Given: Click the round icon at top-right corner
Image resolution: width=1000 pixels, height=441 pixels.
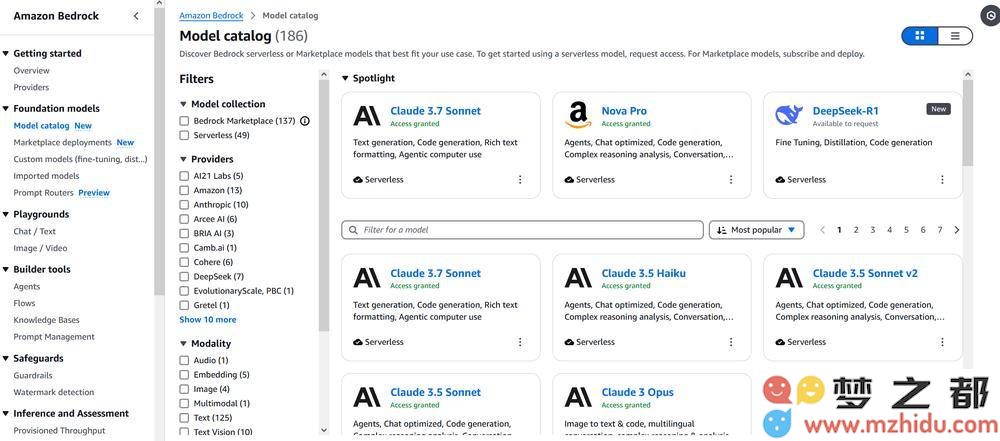Looking at the screenshot, I should (x=990, y=17).
